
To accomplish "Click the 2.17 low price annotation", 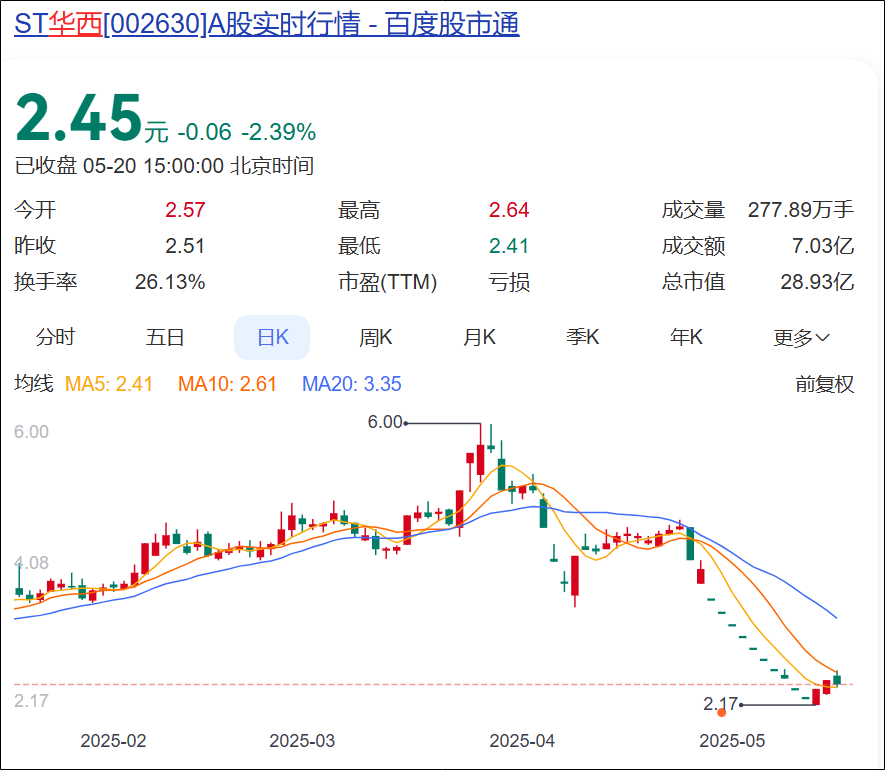I will [720, 704].
